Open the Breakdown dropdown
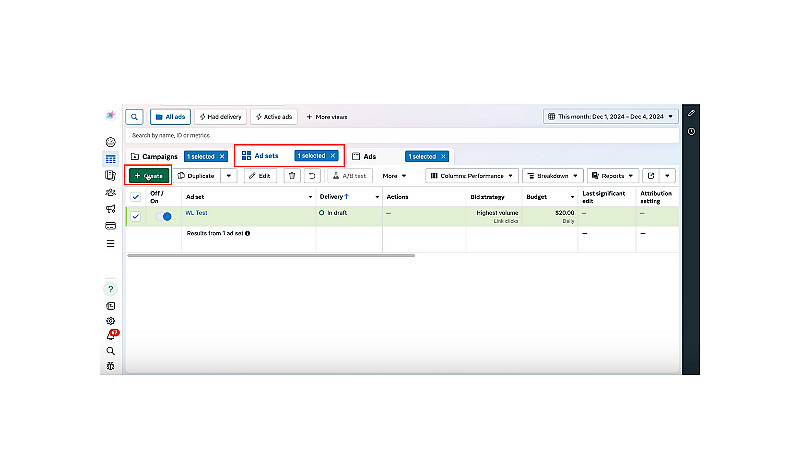The width and height of the screenshot is (800, 460). [x=553, y=176]
